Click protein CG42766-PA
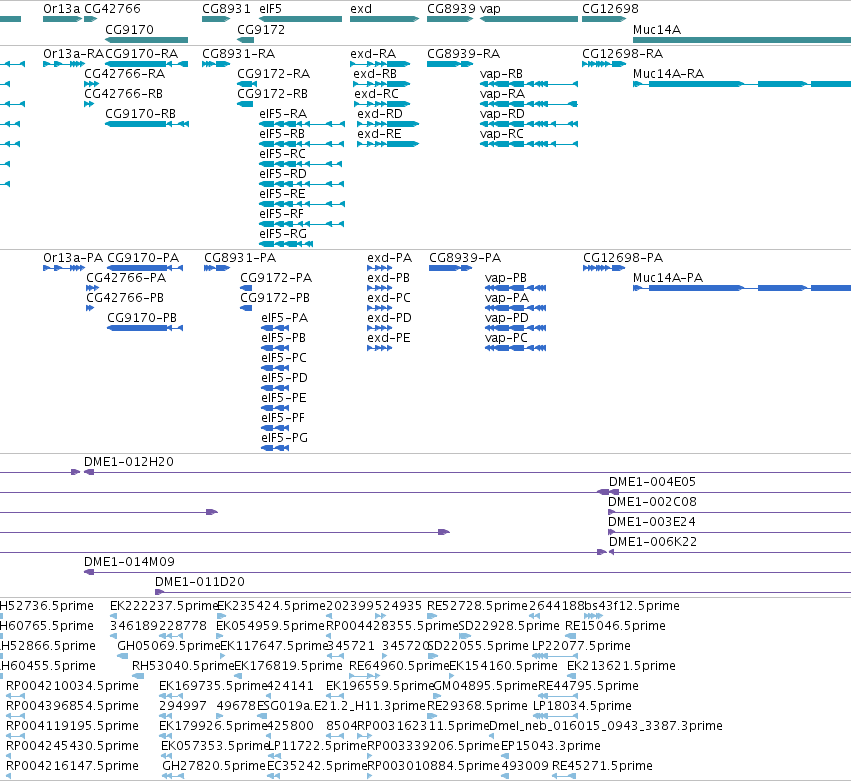The image size is (851, 781). point(92,288)
